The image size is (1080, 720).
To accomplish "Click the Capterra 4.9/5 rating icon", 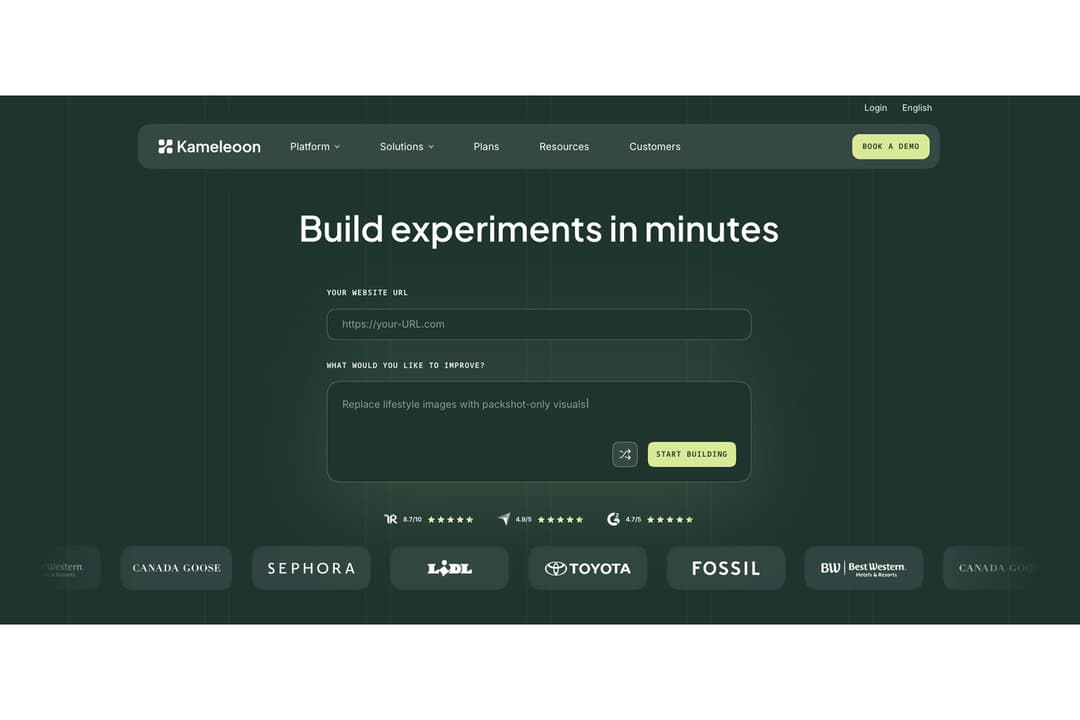I will pyautogui.click(x=504, y=519).
